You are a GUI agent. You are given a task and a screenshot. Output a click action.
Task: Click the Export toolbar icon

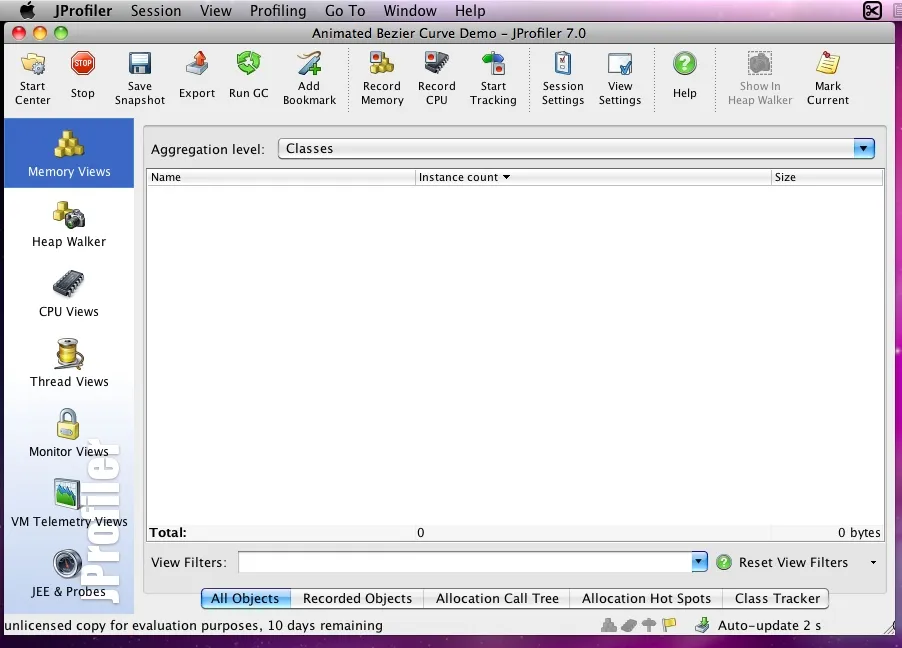coord(197,63)
